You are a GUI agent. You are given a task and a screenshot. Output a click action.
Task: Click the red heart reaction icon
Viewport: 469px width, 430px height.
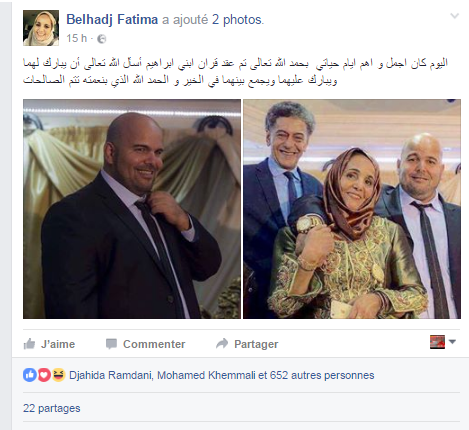pos(44,375)
